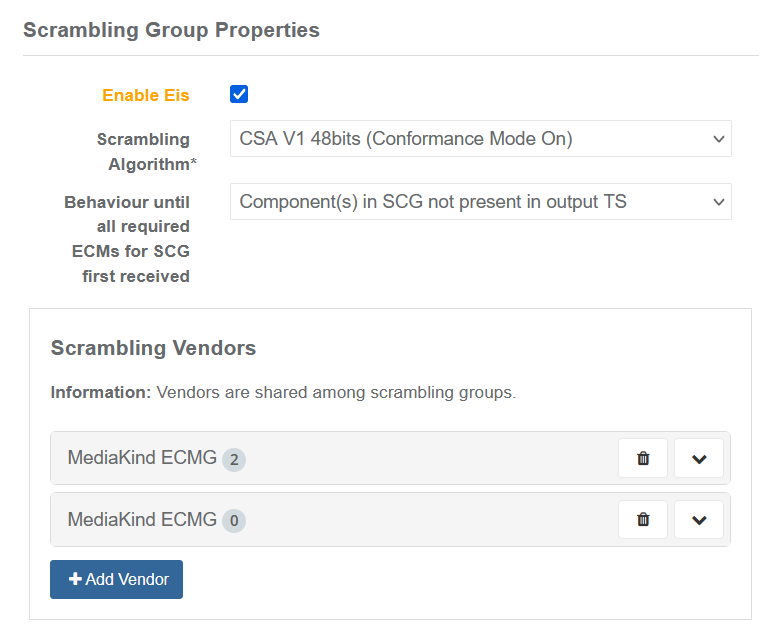779x639 pixels.
Task: Expand the MediaKind ECMG vendor showing count 2
Action: pyautogui.click(x=699, y=459)
